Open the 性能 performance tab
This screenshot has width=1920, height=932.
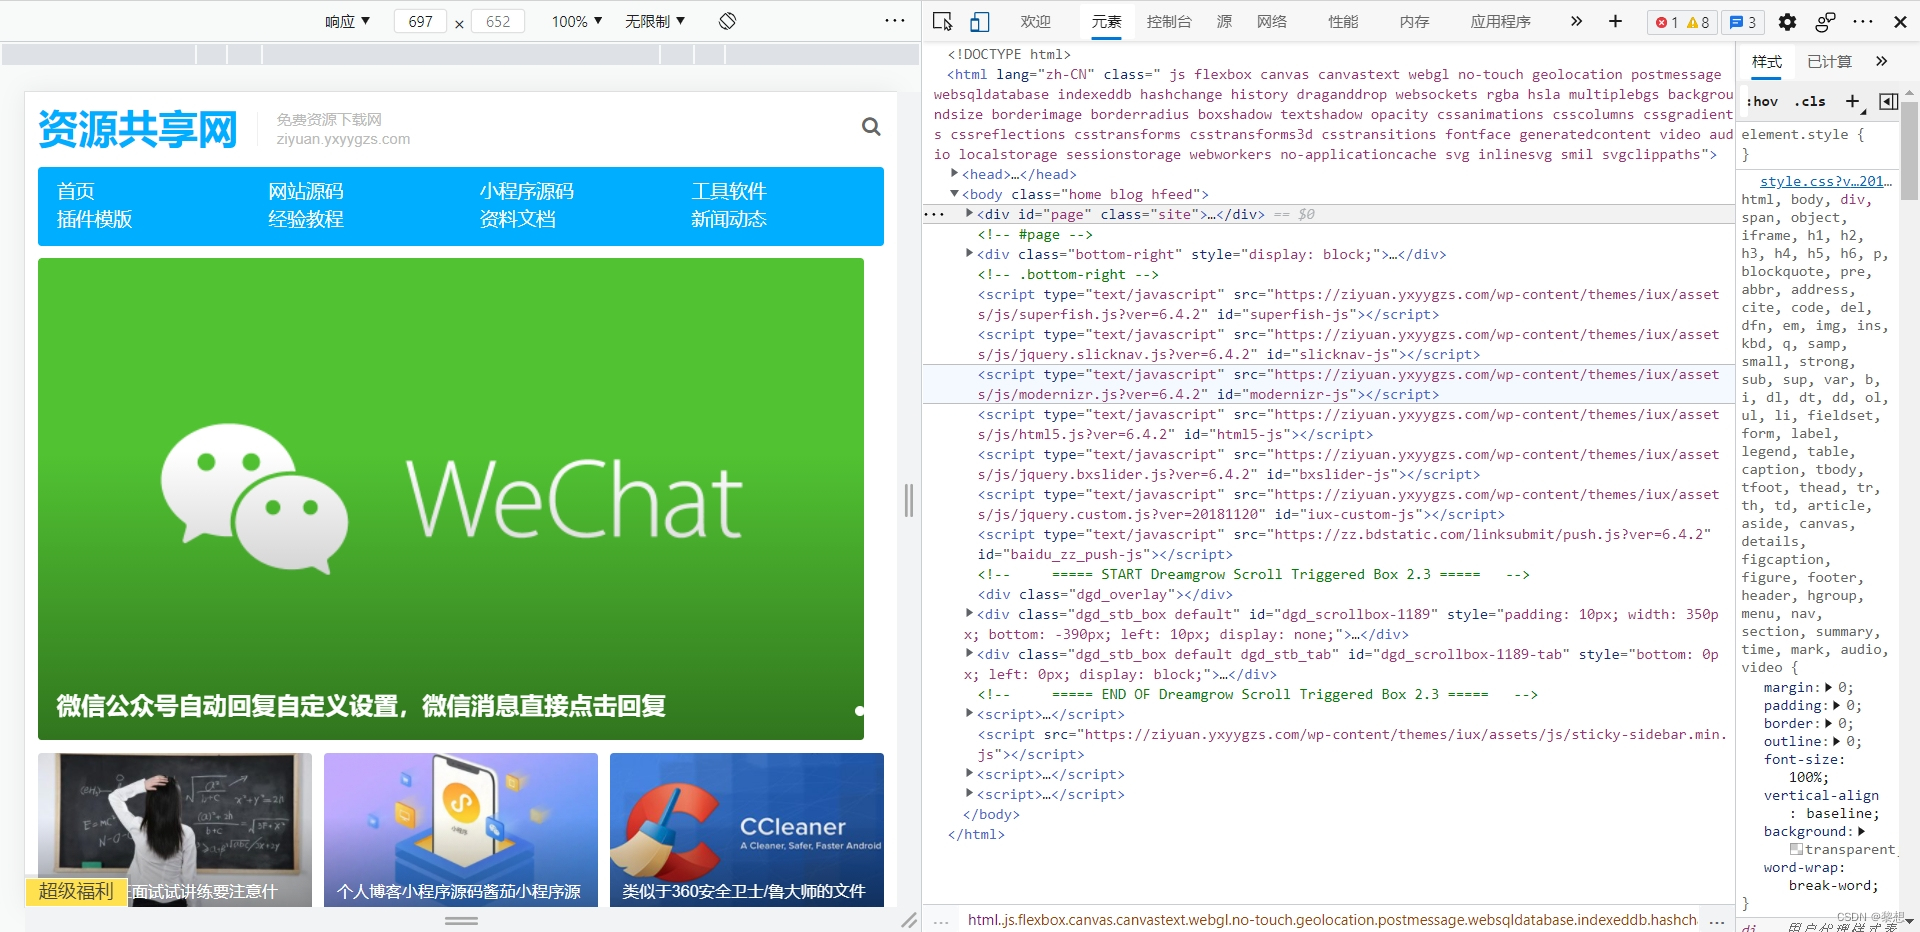click(1343, 21)
